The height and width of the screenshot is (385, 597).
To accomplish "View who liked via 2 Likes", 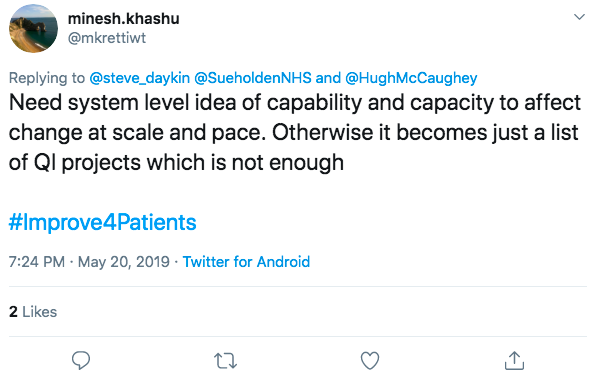I will [x=33, y=312].
